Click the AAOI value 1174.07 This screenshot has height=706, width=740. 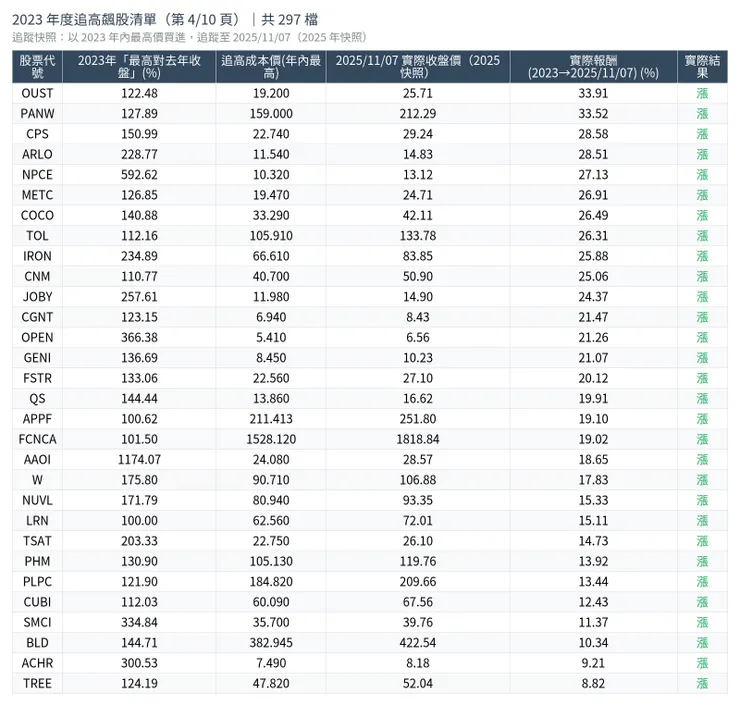point(139,459)
